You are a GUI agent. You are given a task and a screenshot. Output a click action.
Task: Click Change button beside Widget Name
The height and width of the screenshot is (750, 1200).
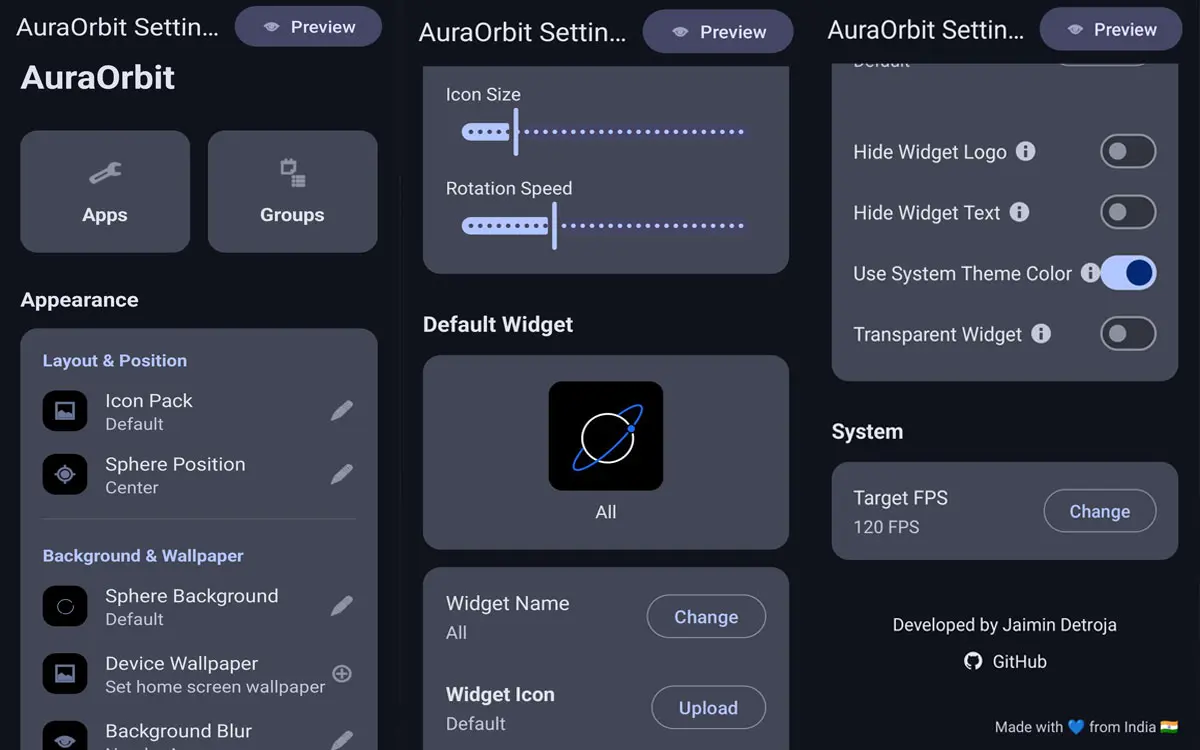(x=706, y=617)
